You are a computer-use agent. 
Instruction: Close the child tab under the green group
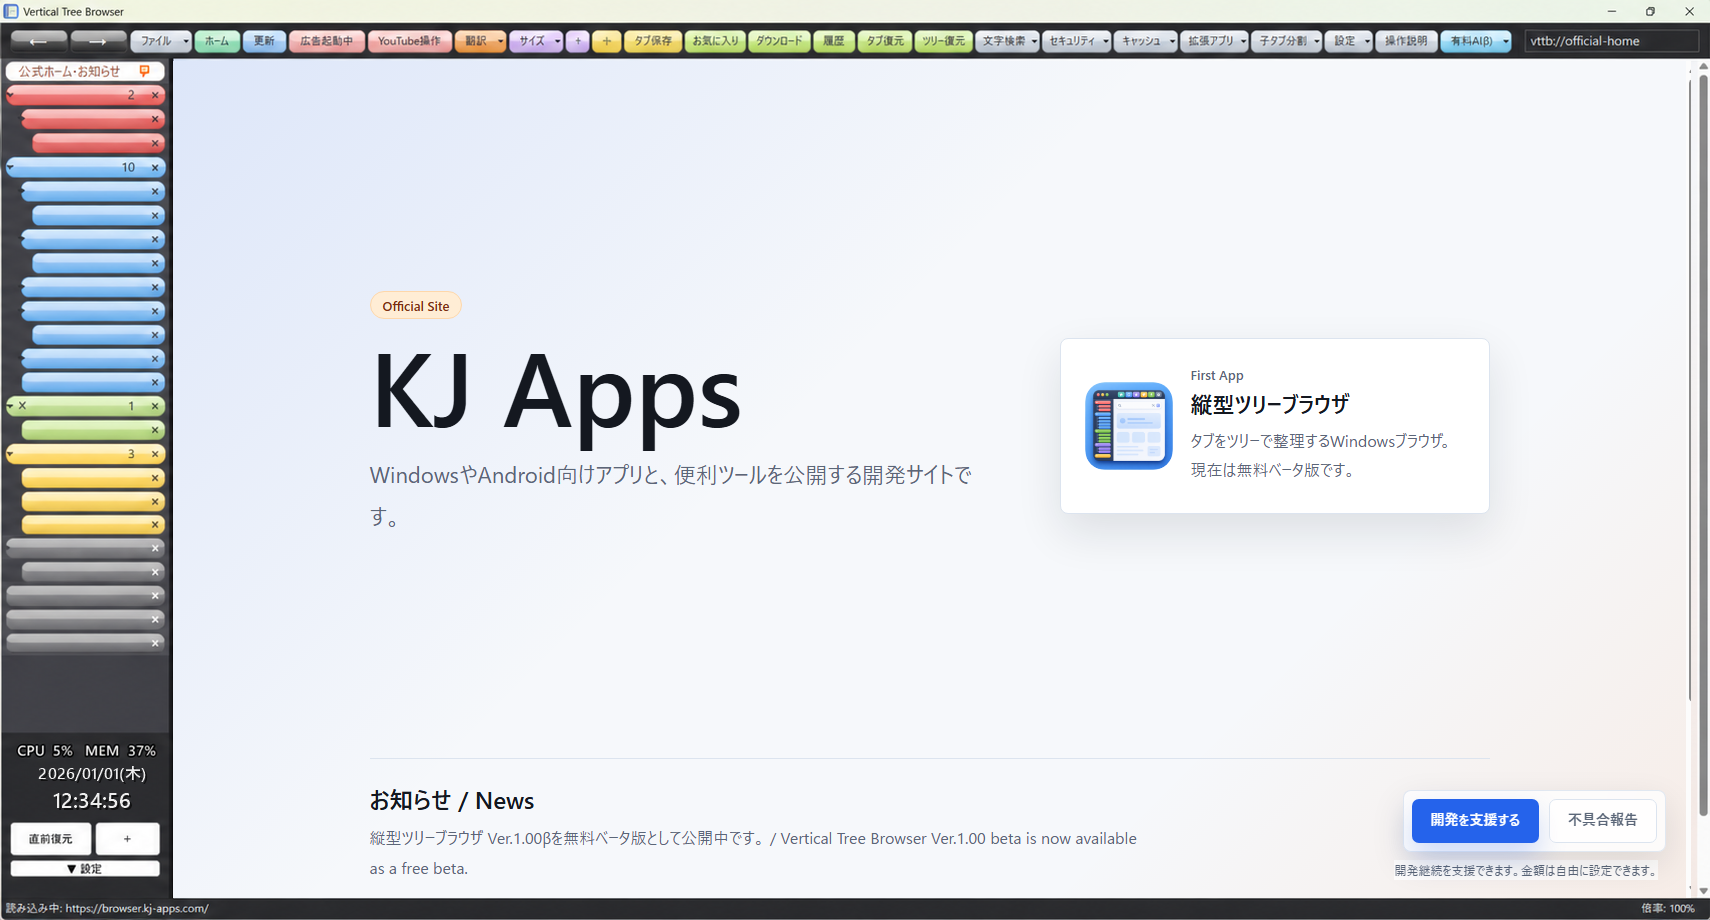[x=155, y=430]
